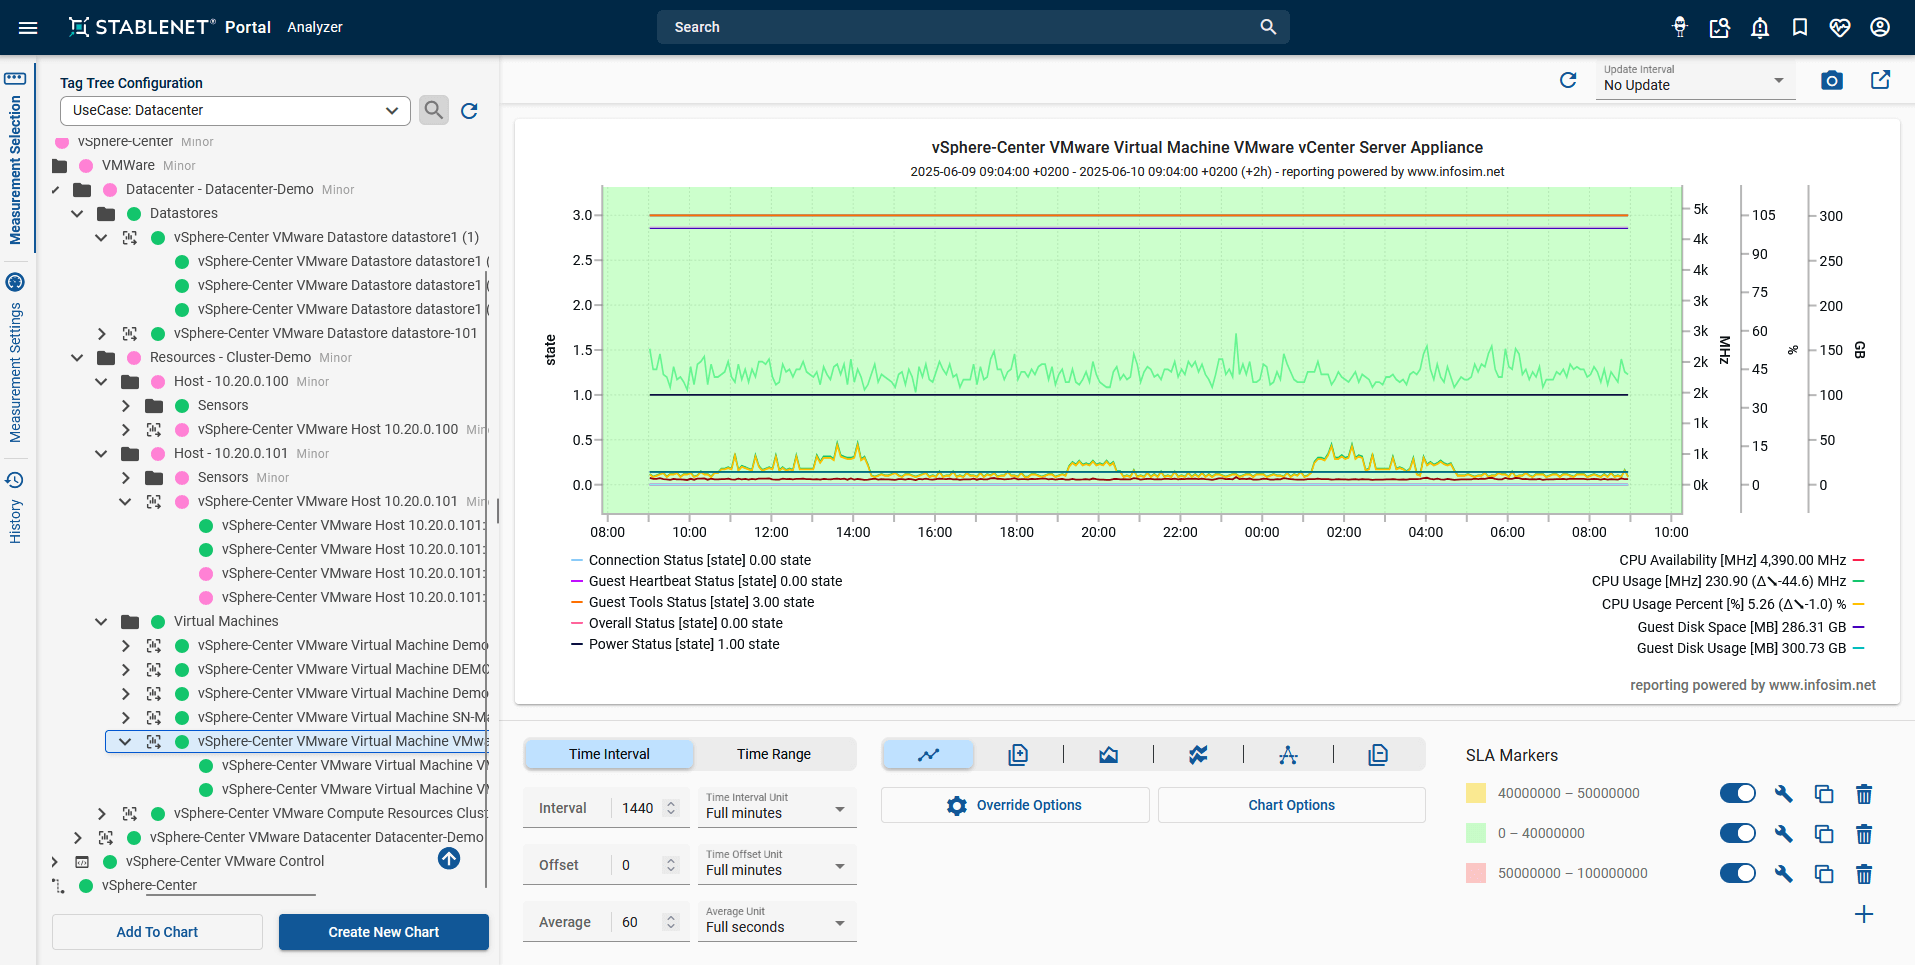Focus the top Search input field
Image resolution: width=1915 pixels, height=965 pixels.
960,27
